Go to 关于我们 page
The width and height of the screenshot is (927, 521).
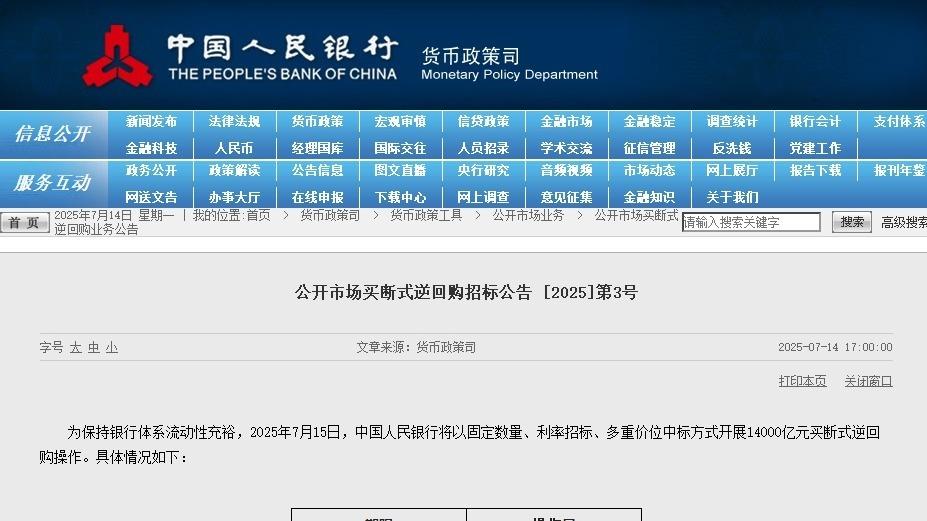tap(732, 197)
